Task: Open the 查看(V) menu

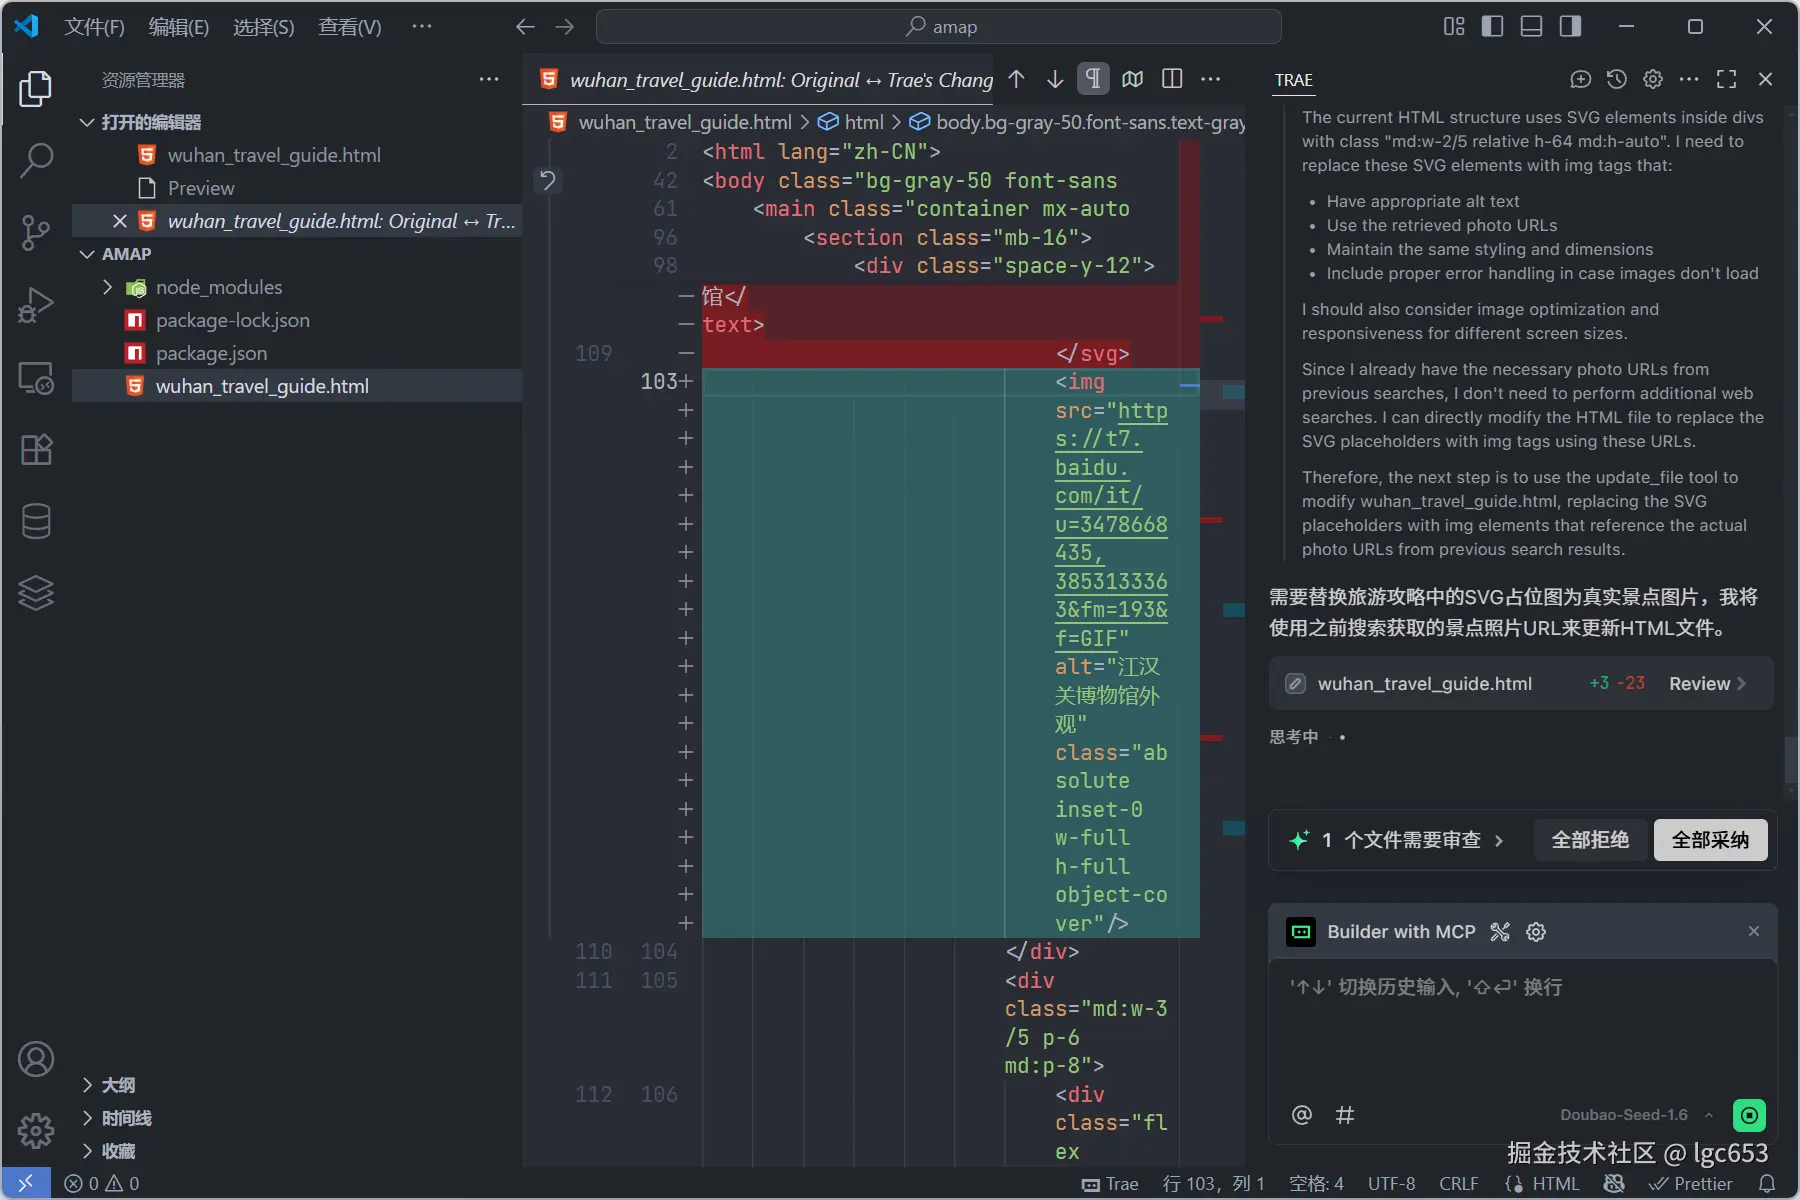Action: tap(349, 27)
